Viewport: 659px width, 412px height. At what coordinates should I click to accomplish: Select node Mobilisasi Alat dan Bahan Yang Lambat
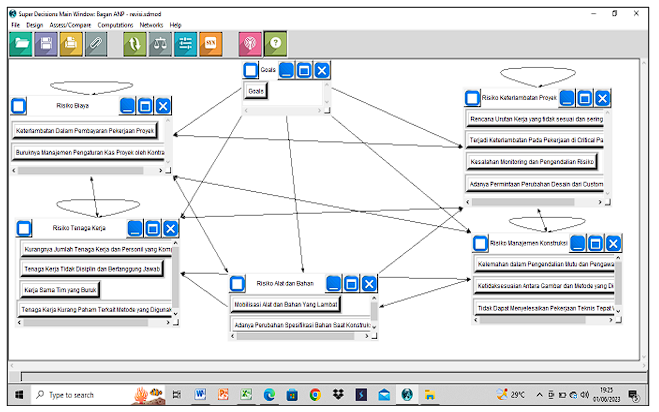click(286, 304)
